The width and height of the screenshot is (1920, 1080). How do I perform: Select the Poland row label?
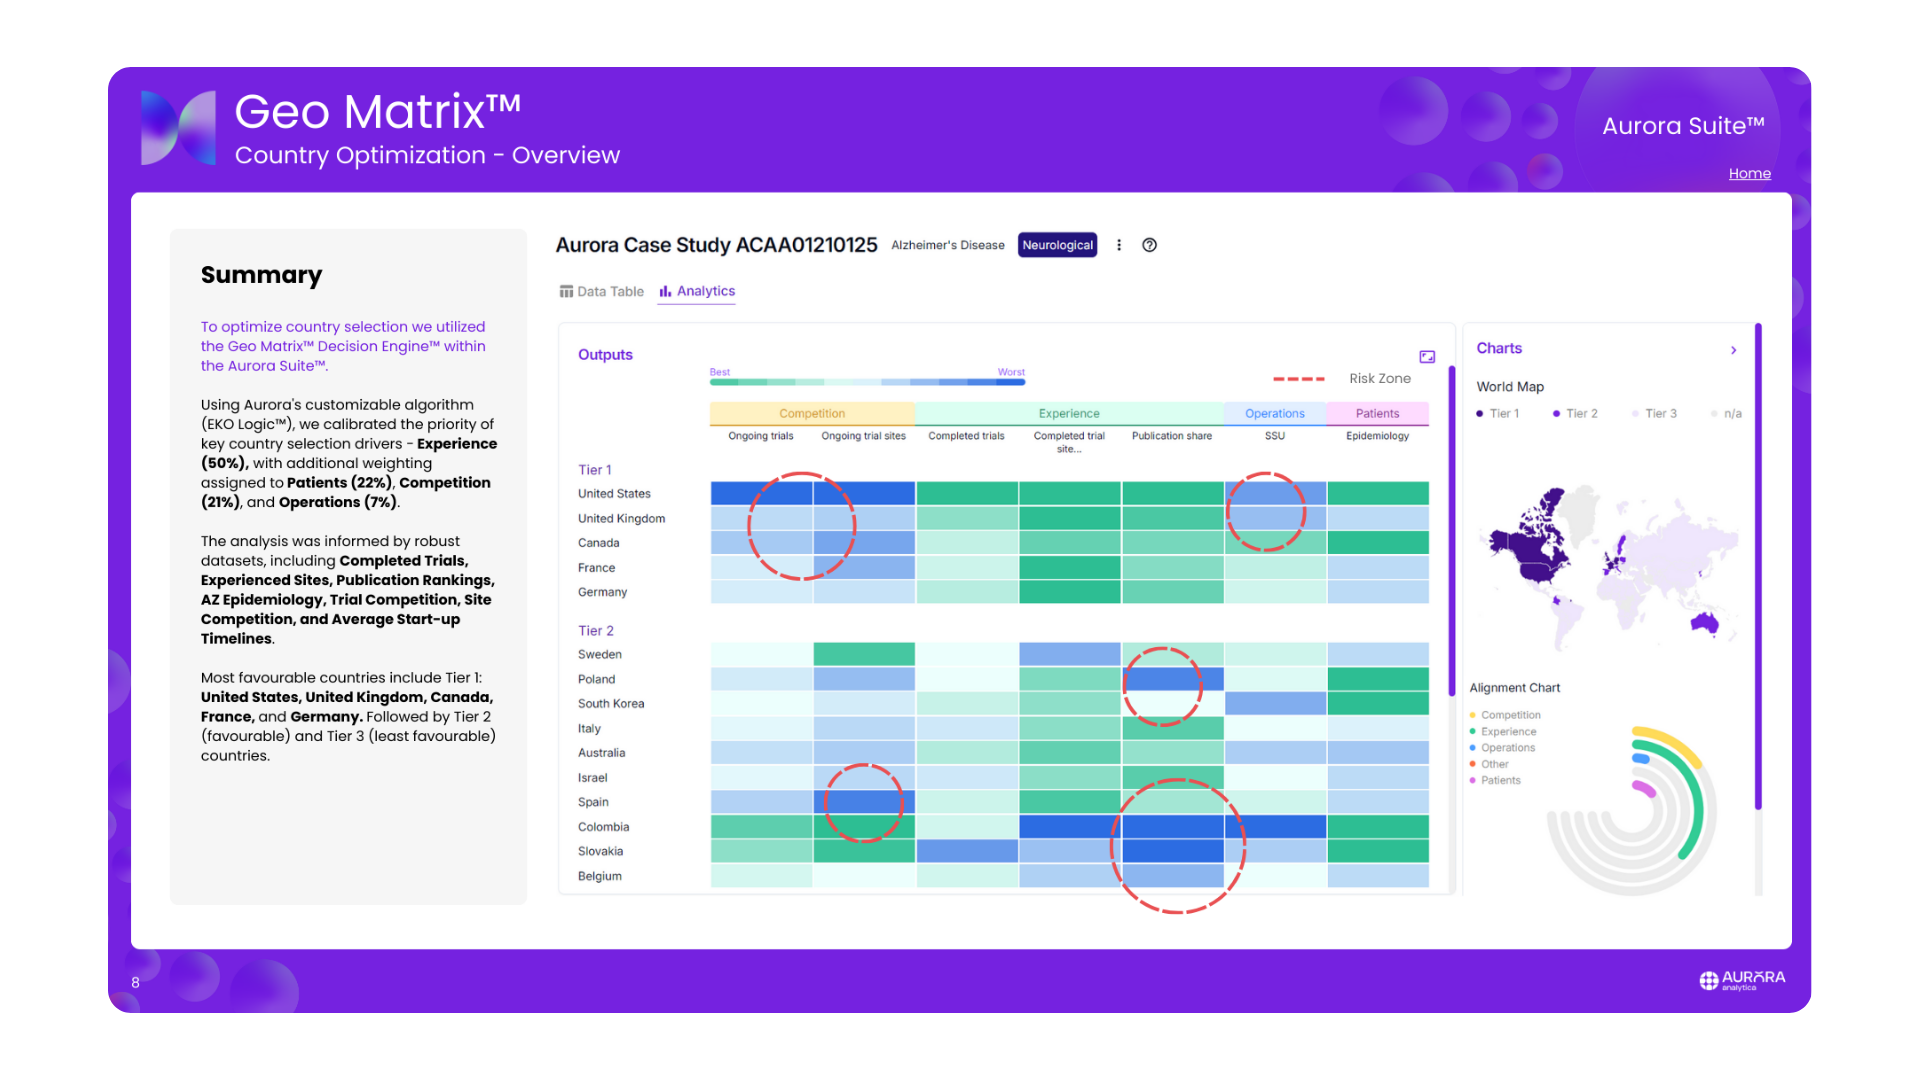coord(596,680)
